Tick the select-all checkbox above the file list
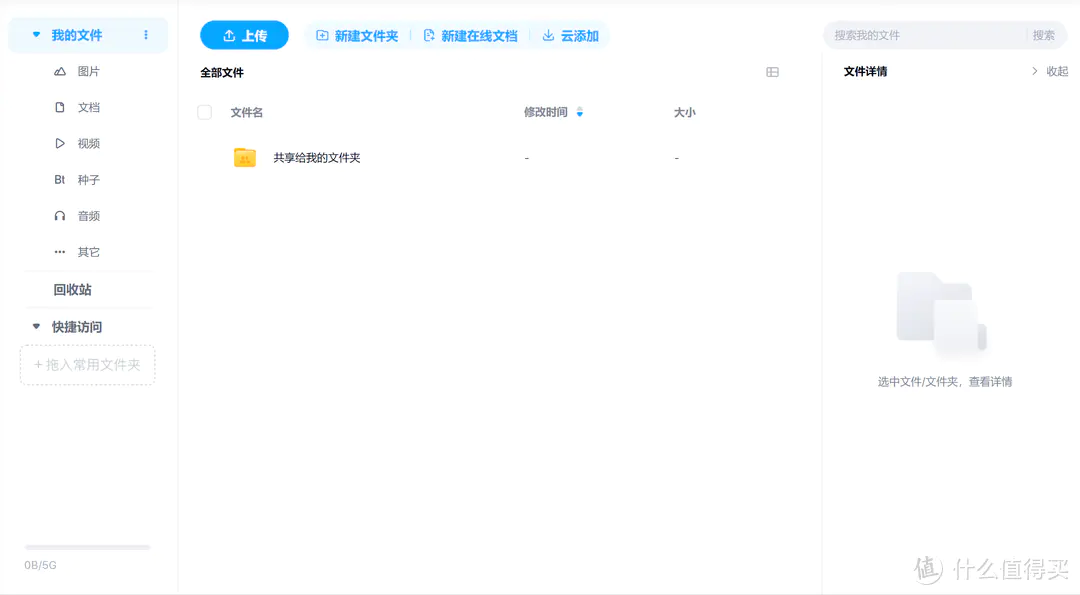This screenshot has height=595, width=1080. point(204,113)
